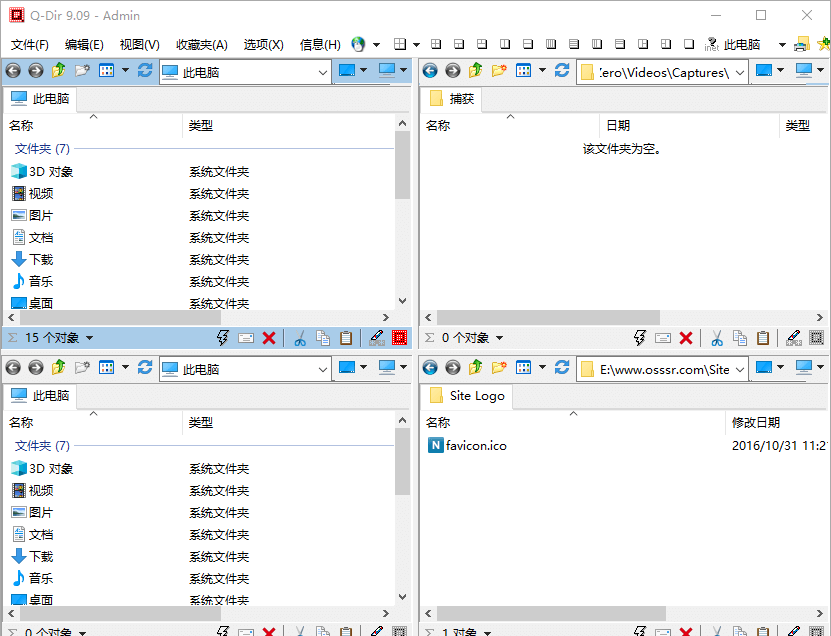This screenshot has height=636, width=831.
Task: Click the scissors cut icon in top-left pane
Action: (x=300, y=338)
